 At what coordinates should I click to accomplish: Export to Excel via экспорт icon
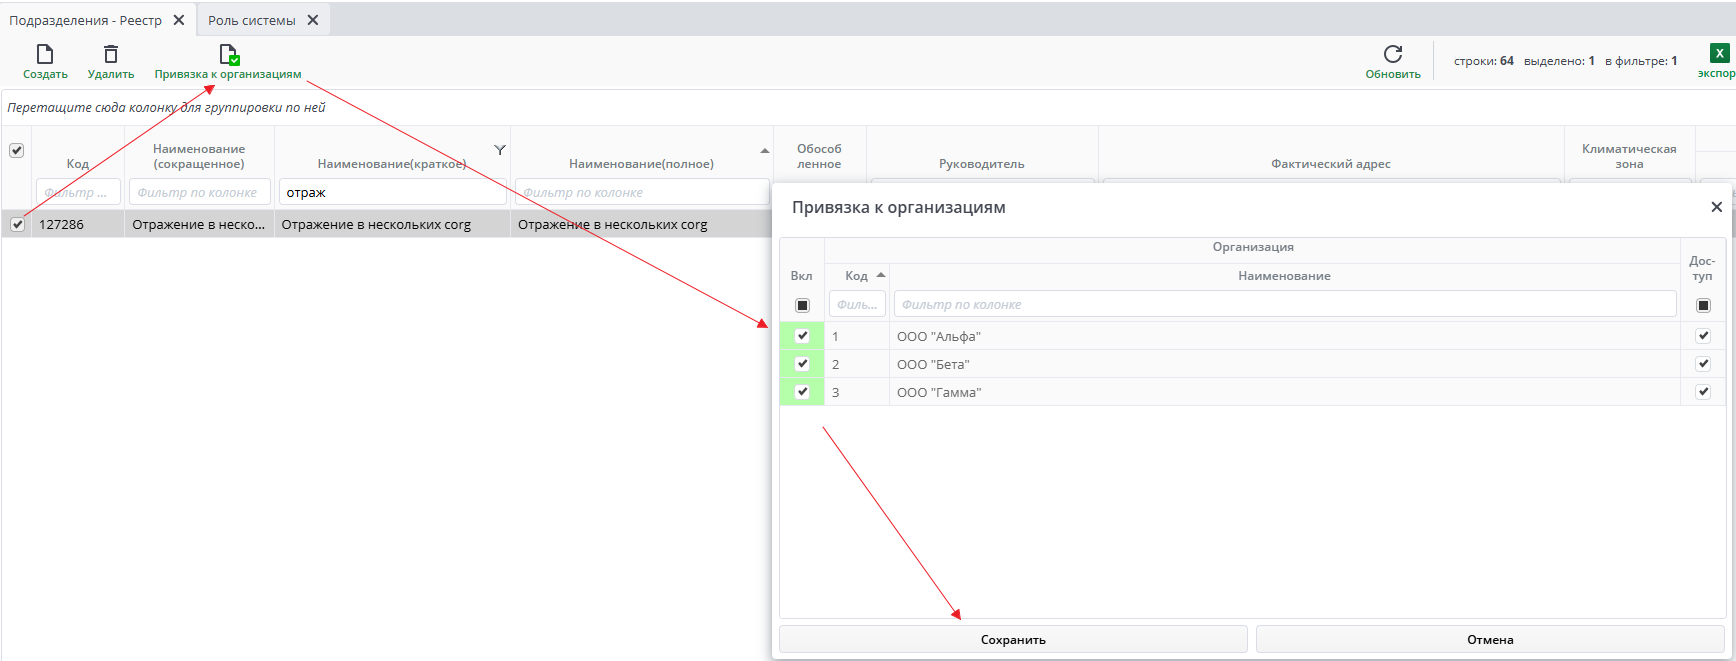tap(1719, 54)
